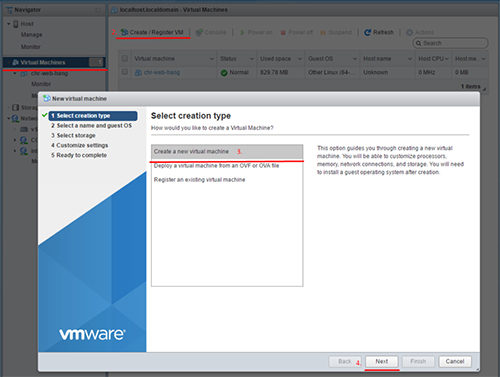Cancel the New virtual machine wizard

point(455,361)
